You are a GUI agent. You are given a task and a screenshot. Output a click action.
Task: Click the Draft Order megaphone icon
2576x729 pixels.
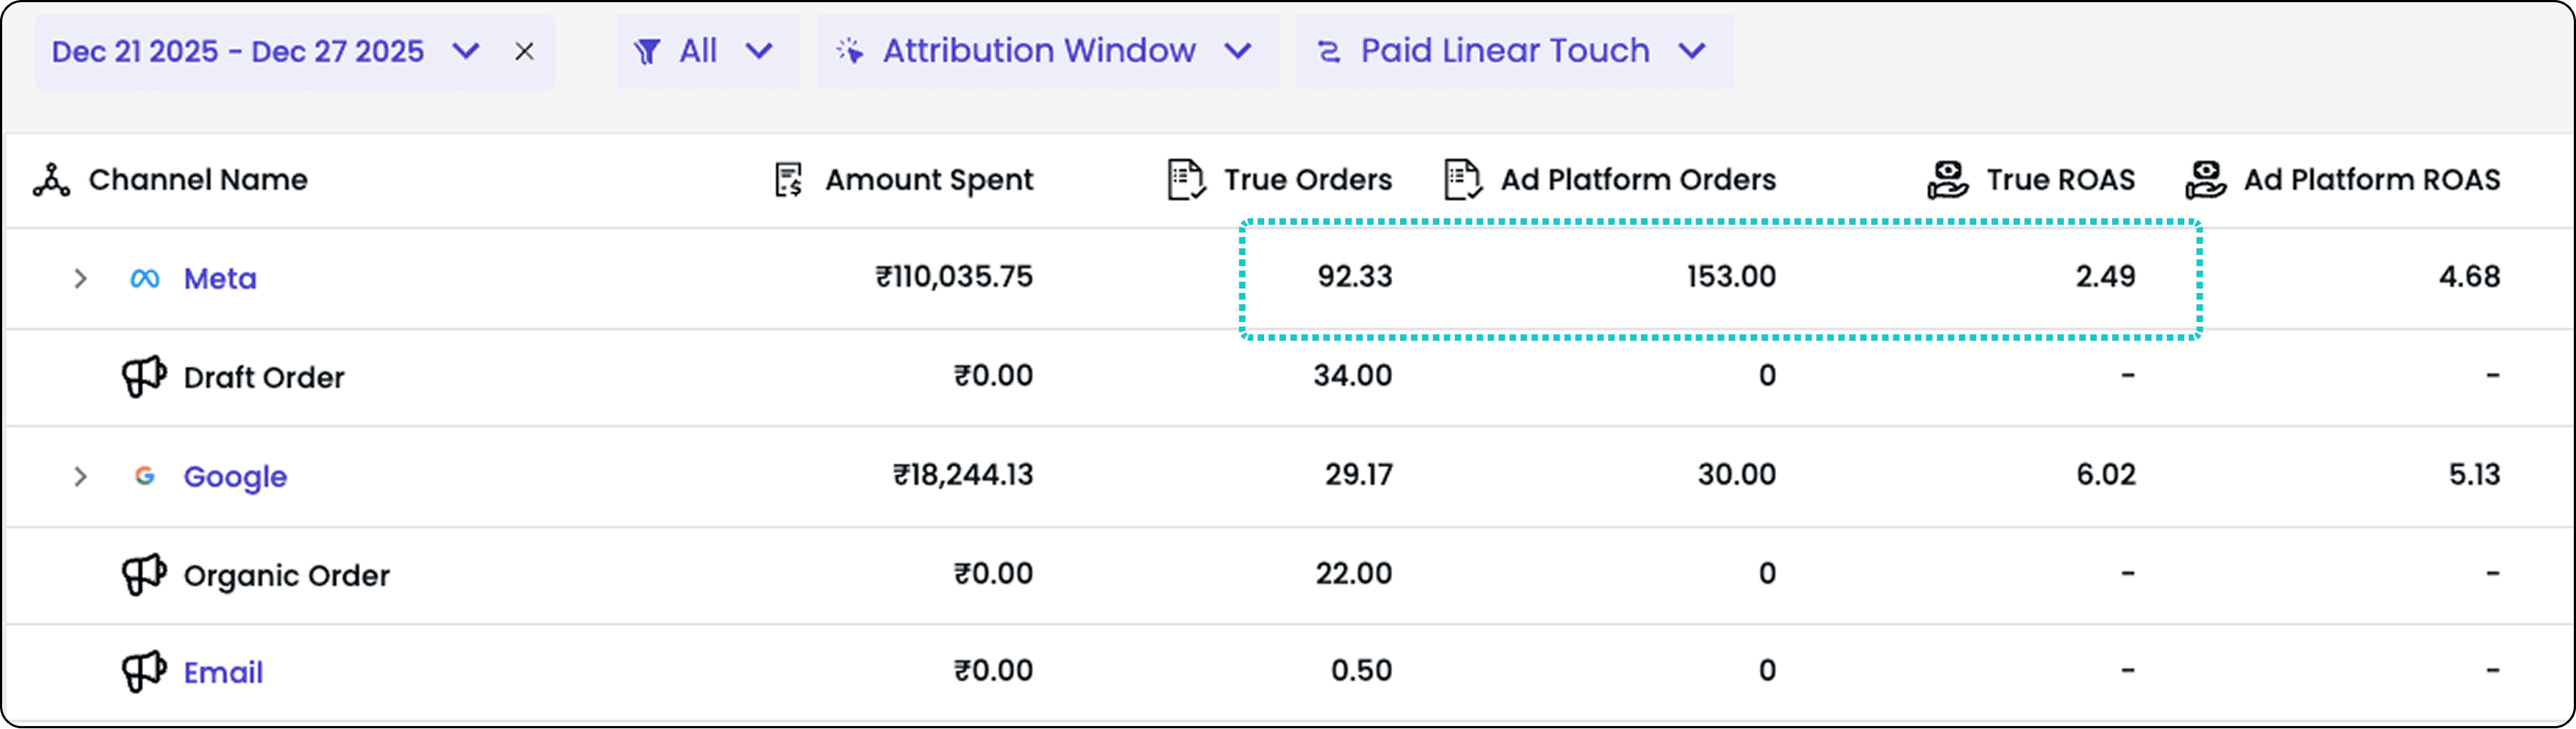point(144,377)
